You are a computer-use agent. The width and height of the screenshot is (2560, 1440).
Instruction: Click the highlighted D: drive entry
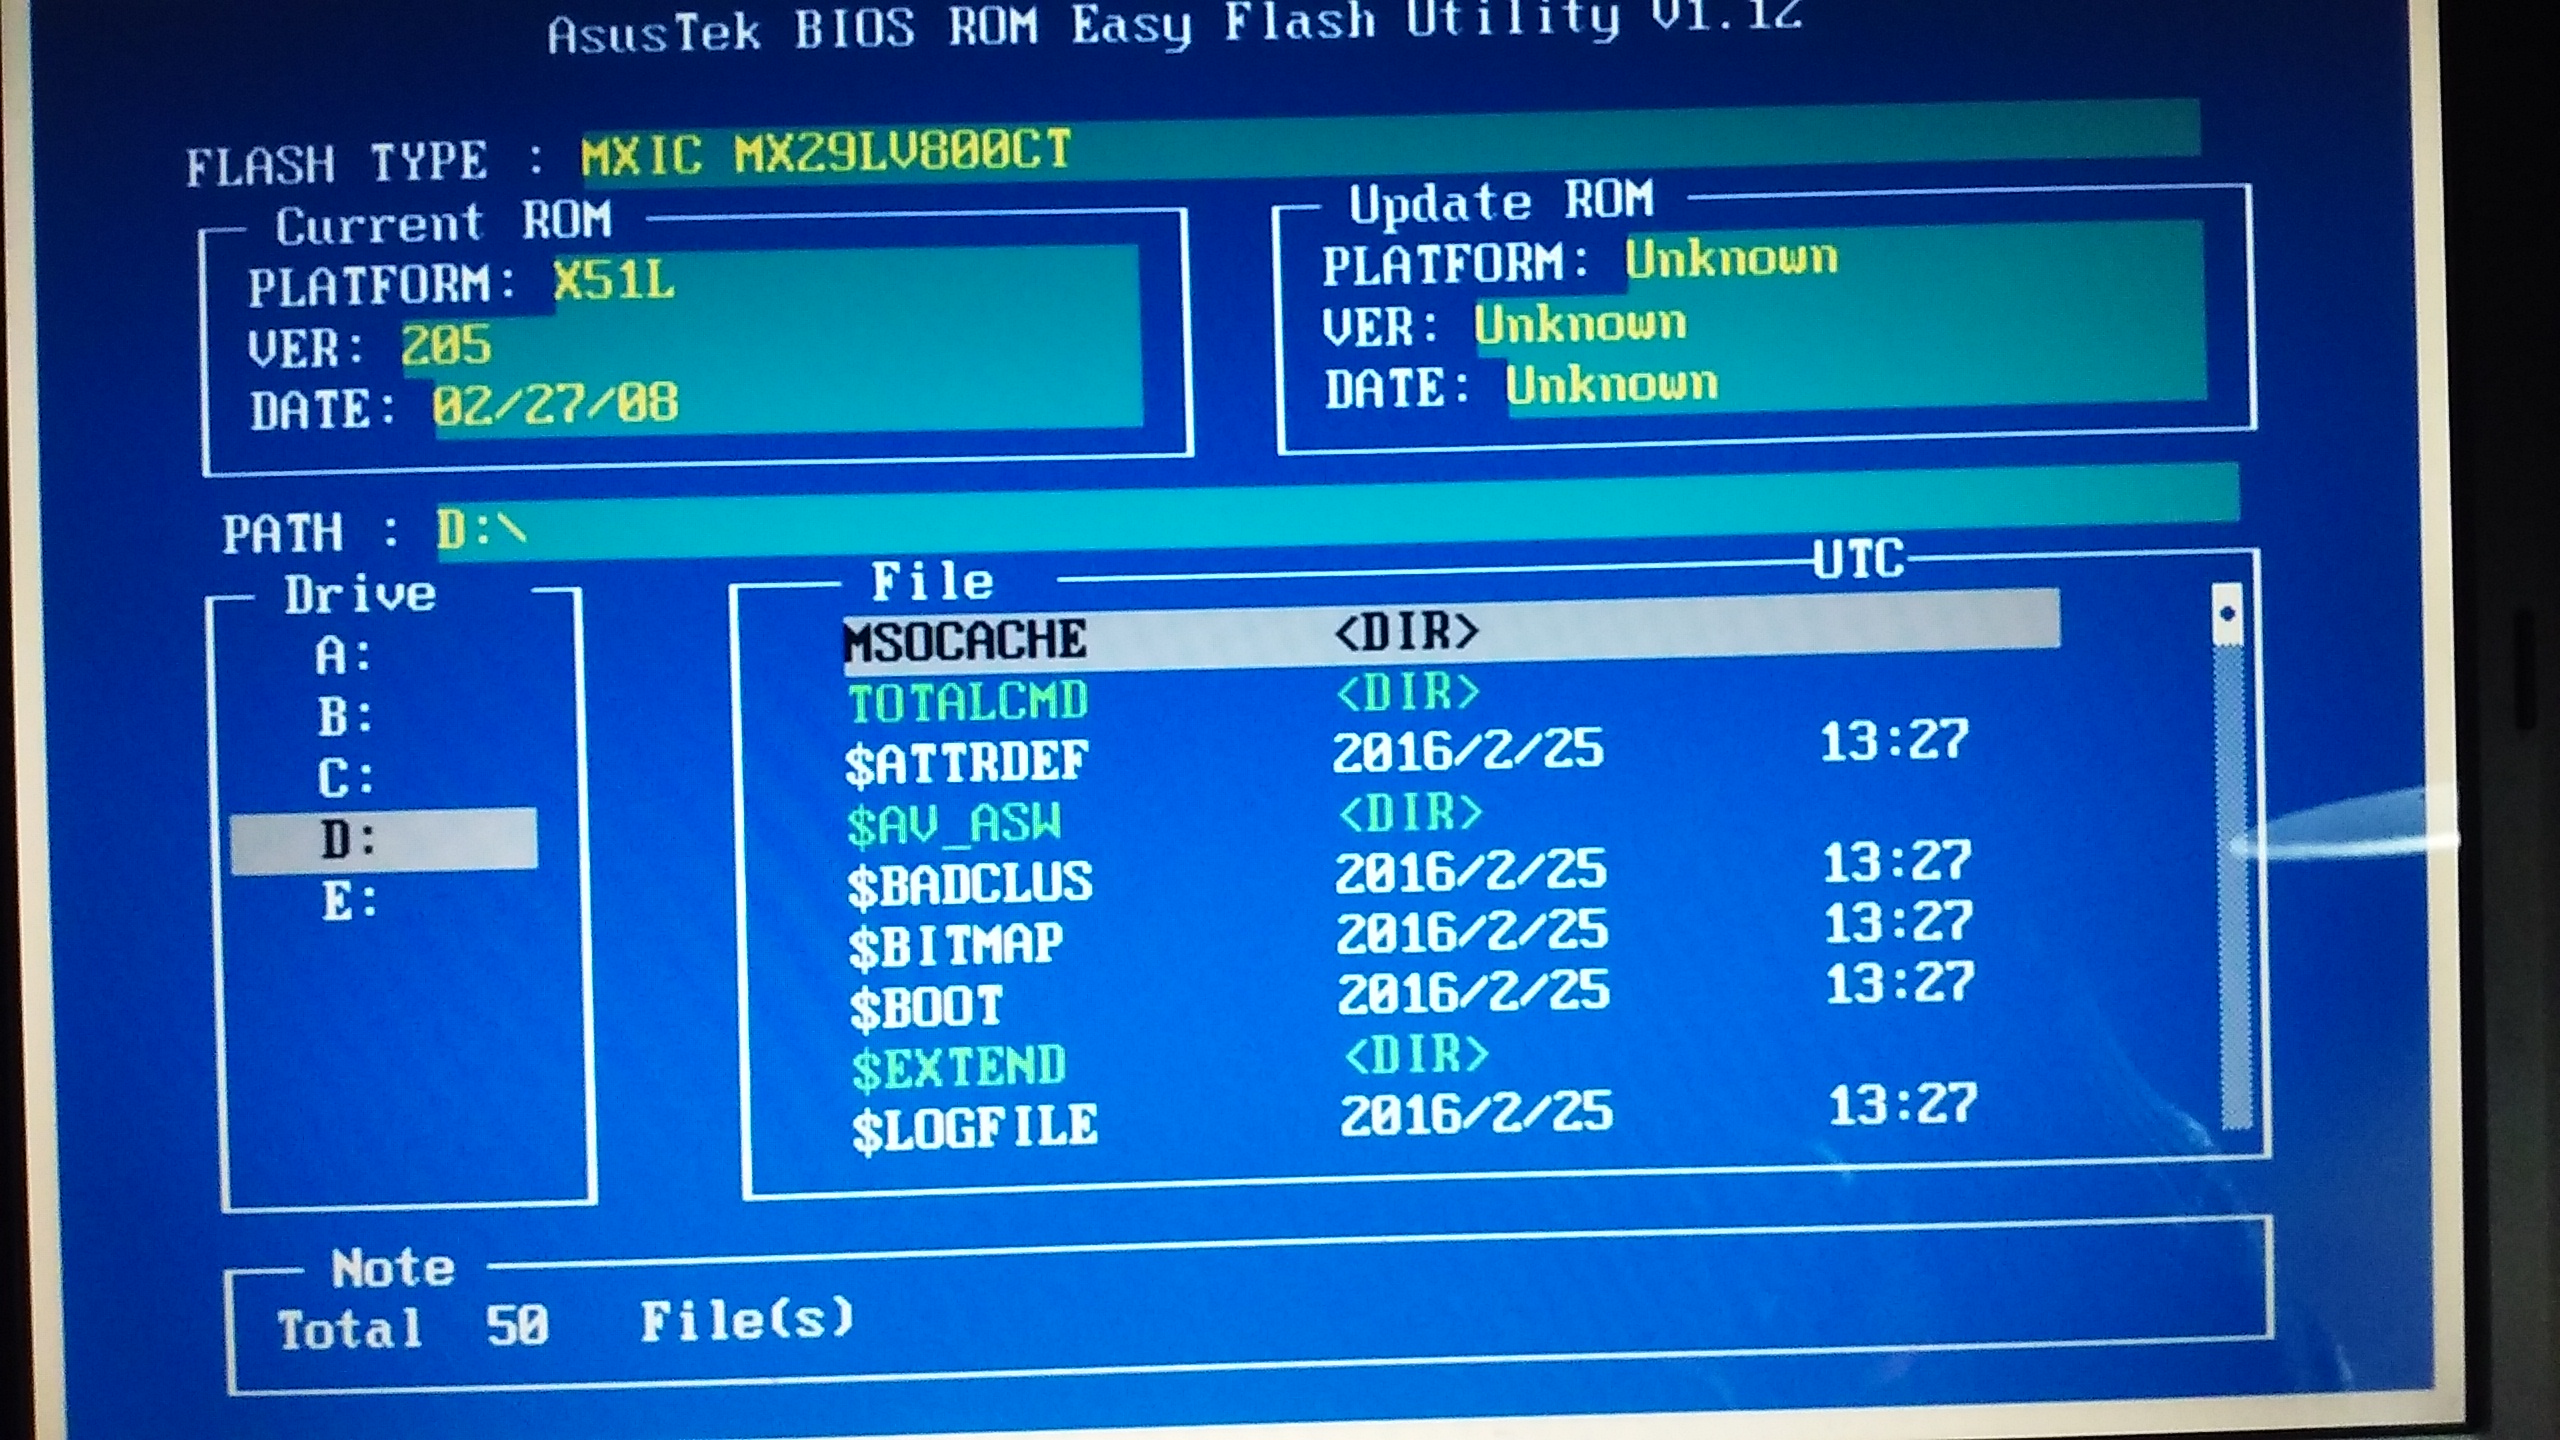tap(383, 840)
